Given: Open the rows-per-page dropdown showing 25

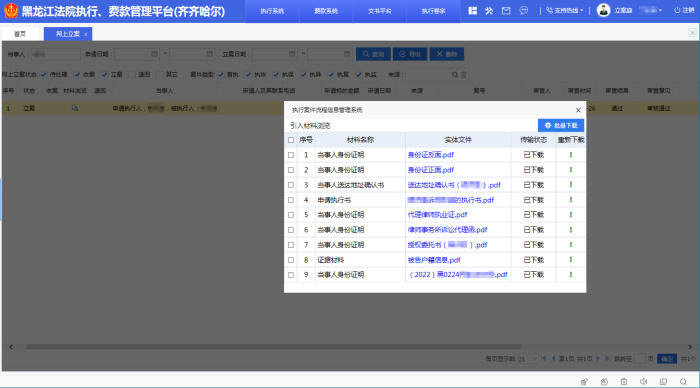Looking at the screenshot, I should point(527,359).
